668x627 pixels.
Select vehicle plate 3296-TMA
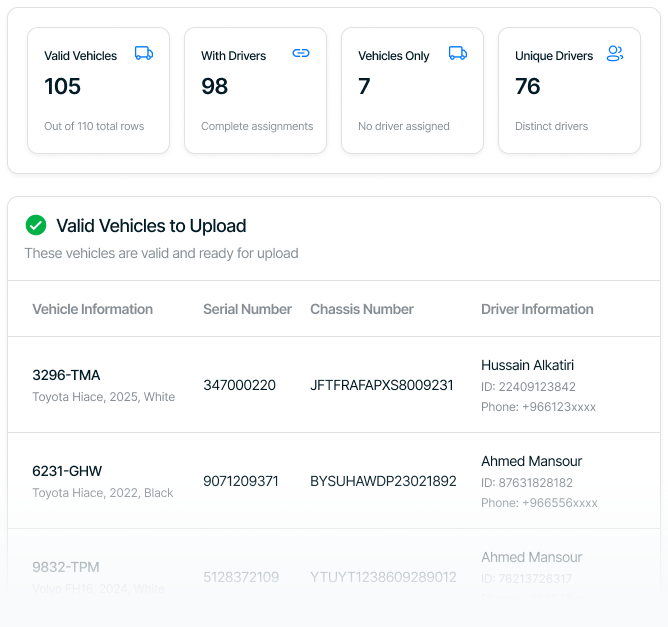66,375
